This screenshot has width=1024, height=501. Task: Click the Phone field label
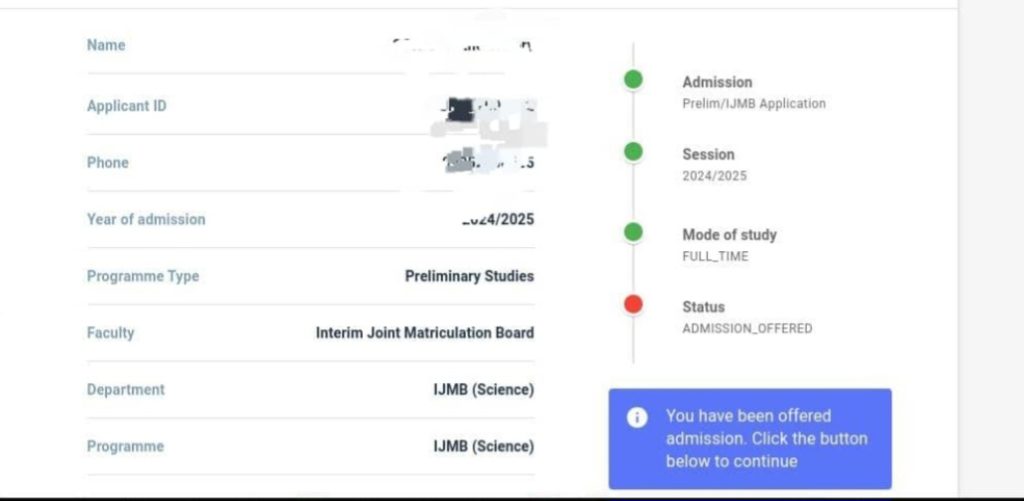pyautogui.click(x=108, y=162)
